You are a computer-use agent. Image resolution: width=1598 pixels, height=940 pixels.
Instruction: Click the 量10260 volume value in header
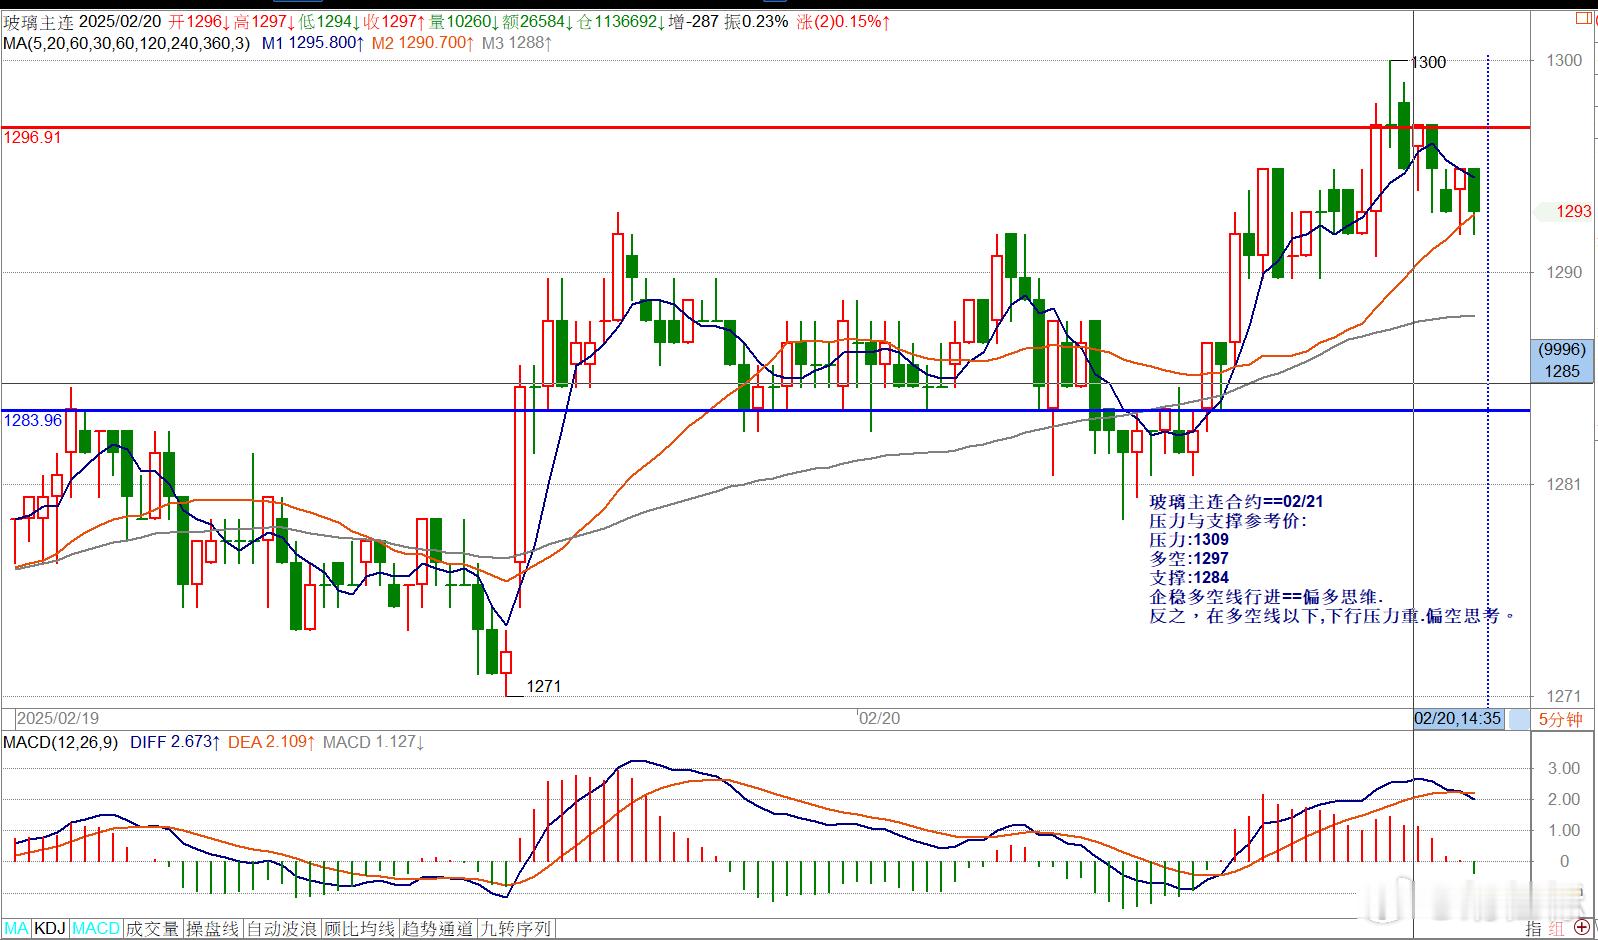pos(465,21)
